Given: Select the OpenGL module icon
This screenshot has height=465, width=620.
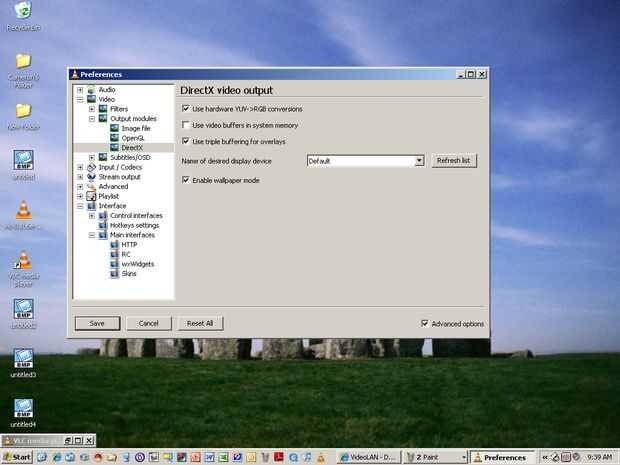Looking at the screenshot, I should [x=114, y=138].
